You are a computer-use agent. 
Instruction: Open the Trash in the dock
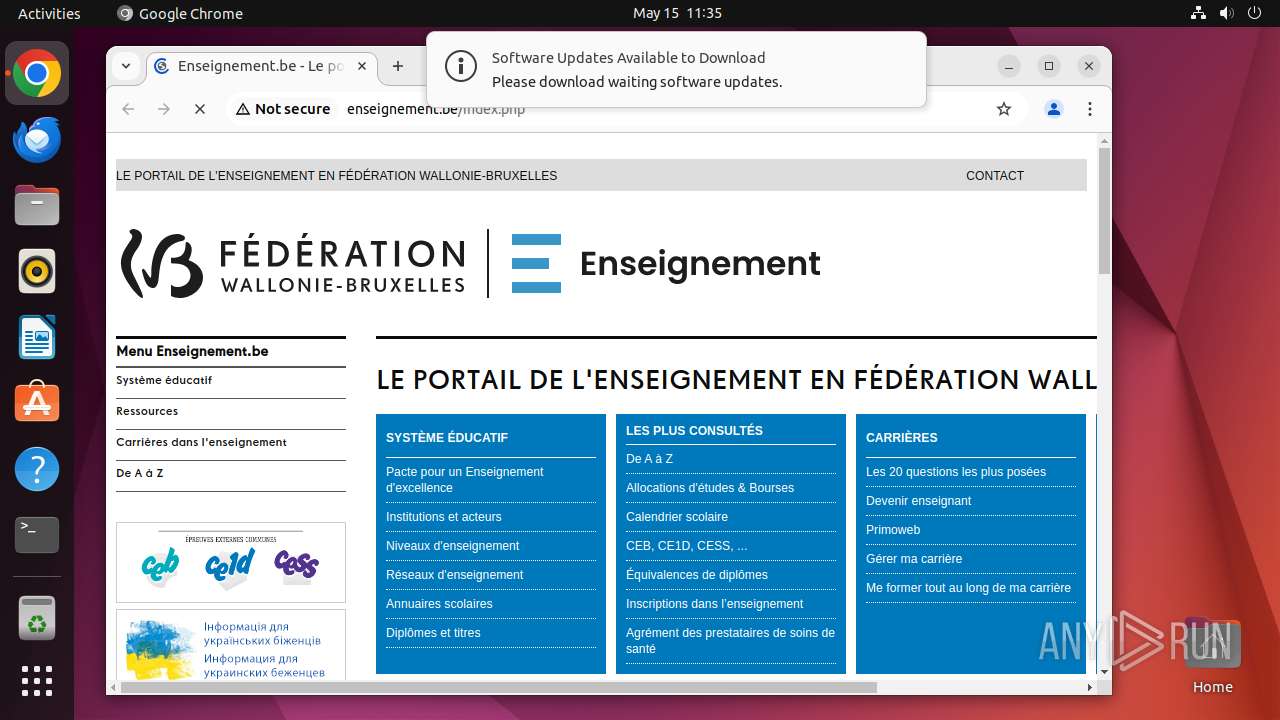(37, 618)
